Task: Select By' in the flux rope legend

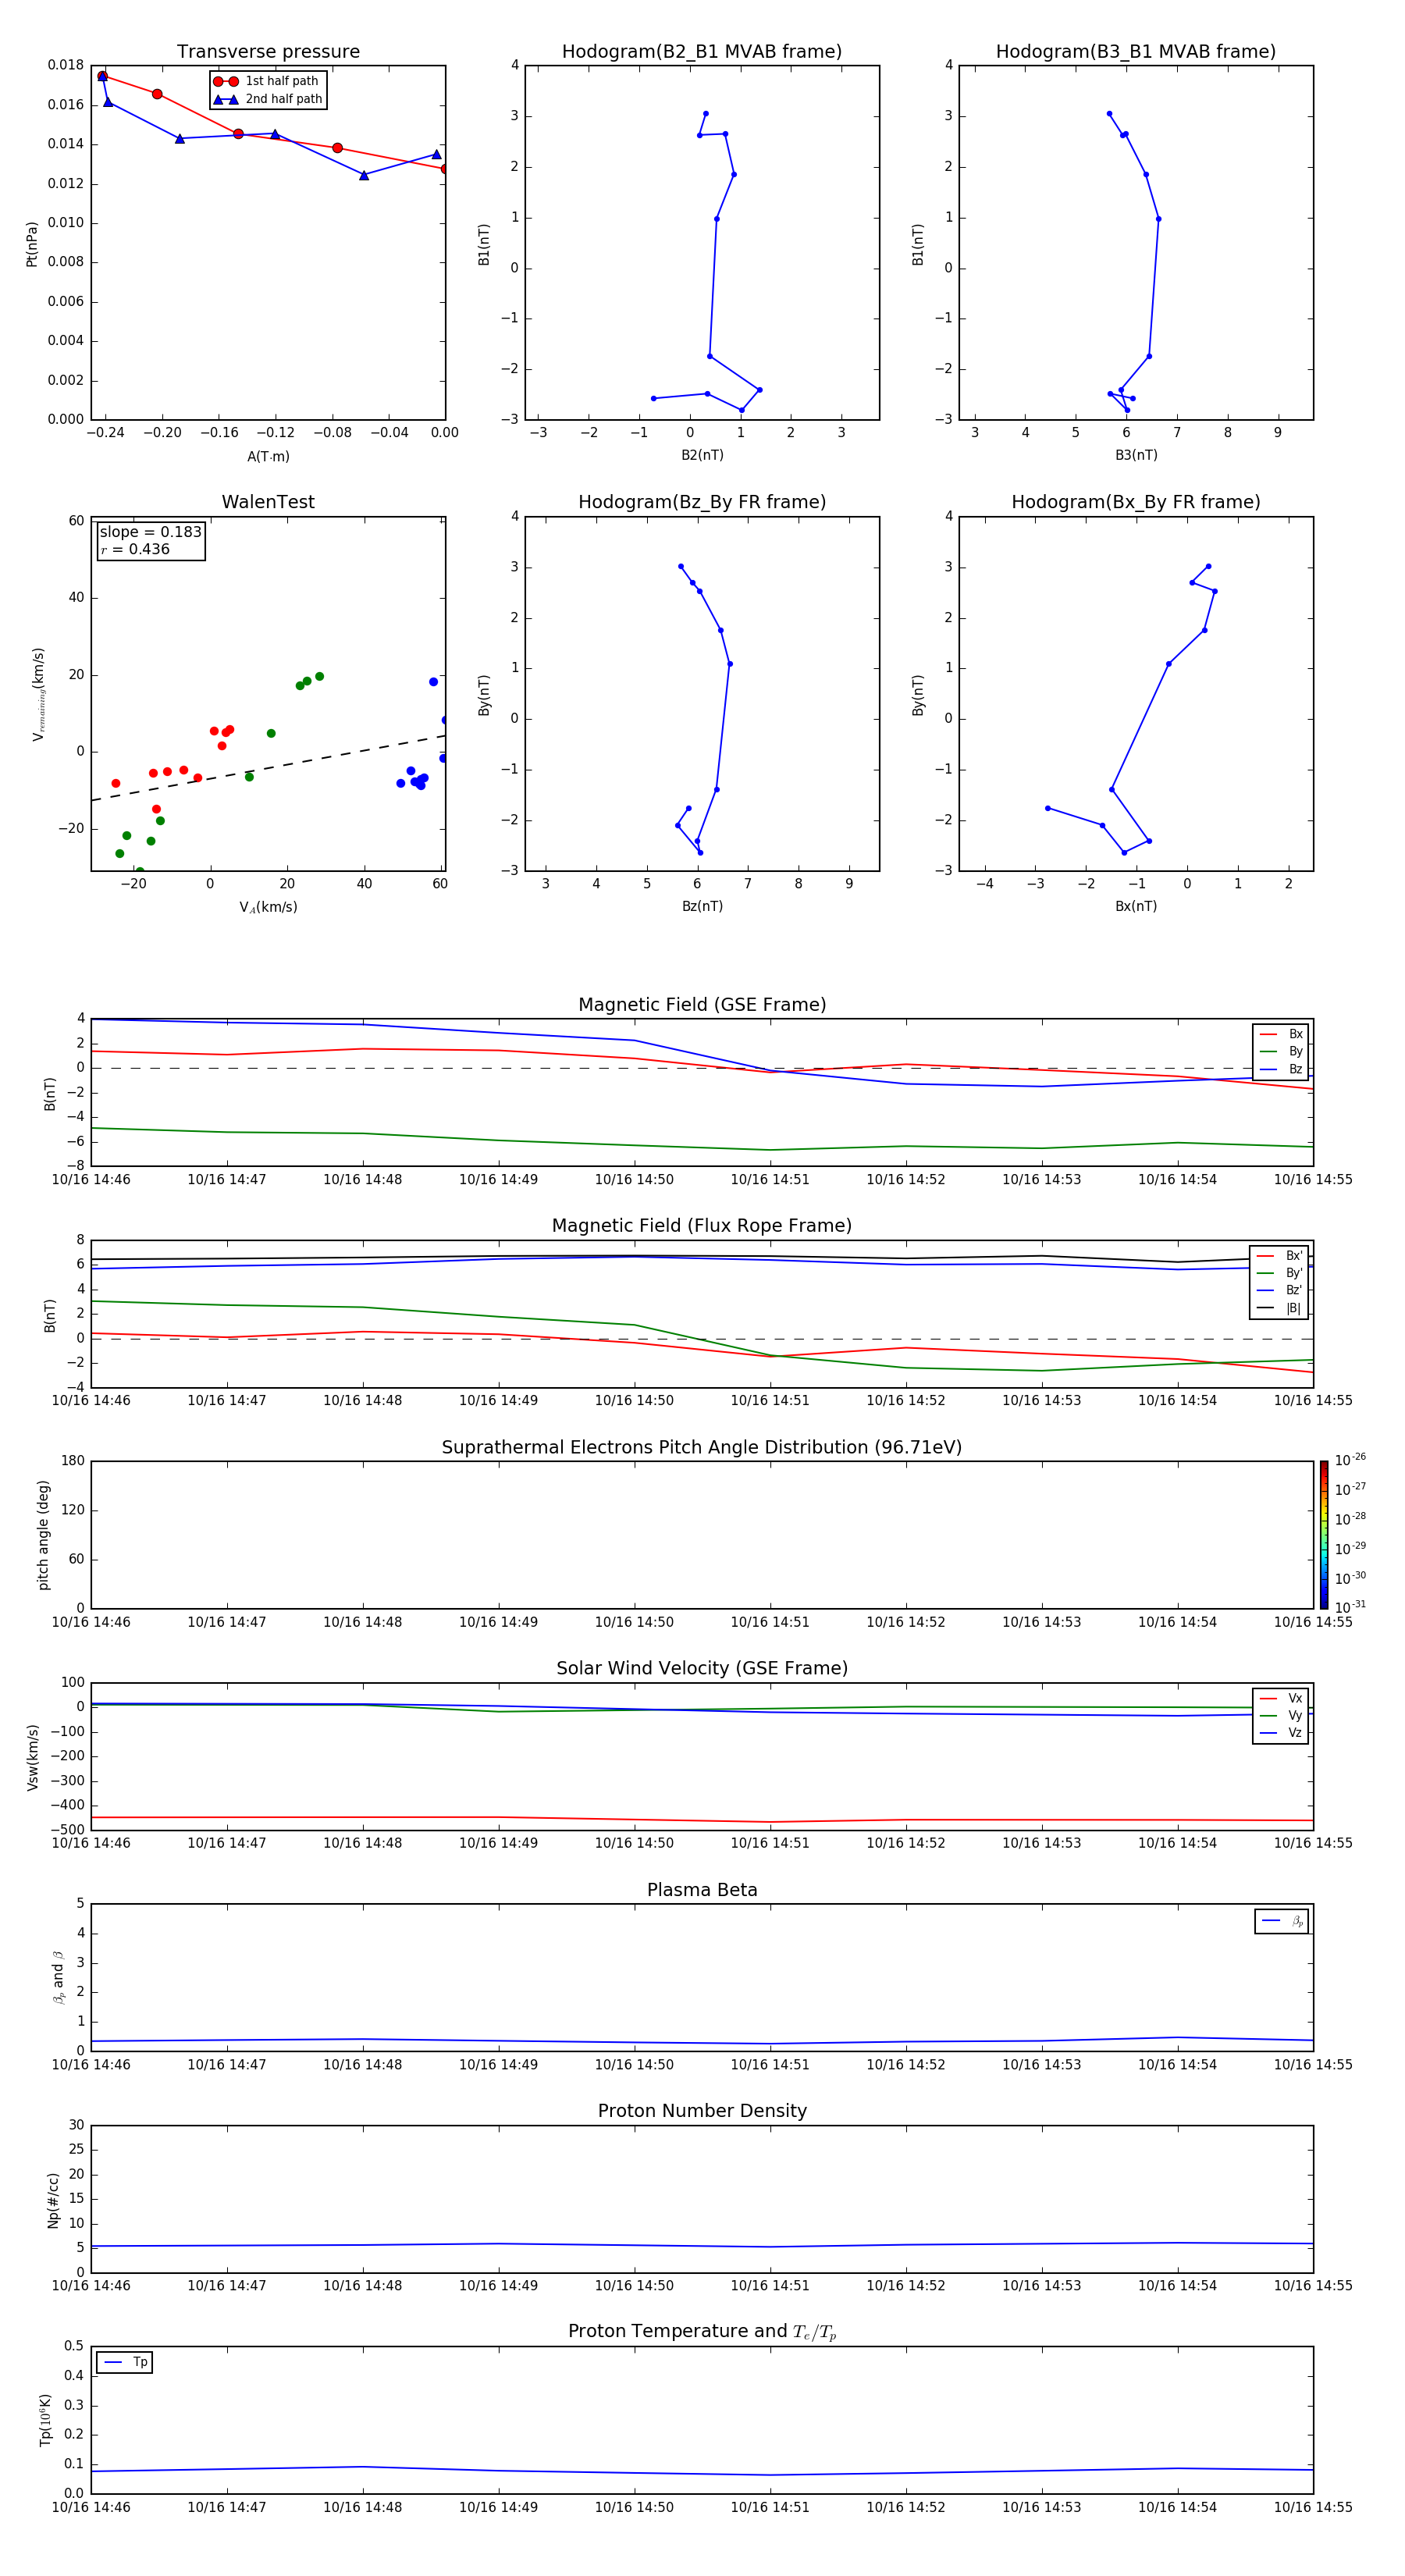Action: click(x=1279, y=1273)
